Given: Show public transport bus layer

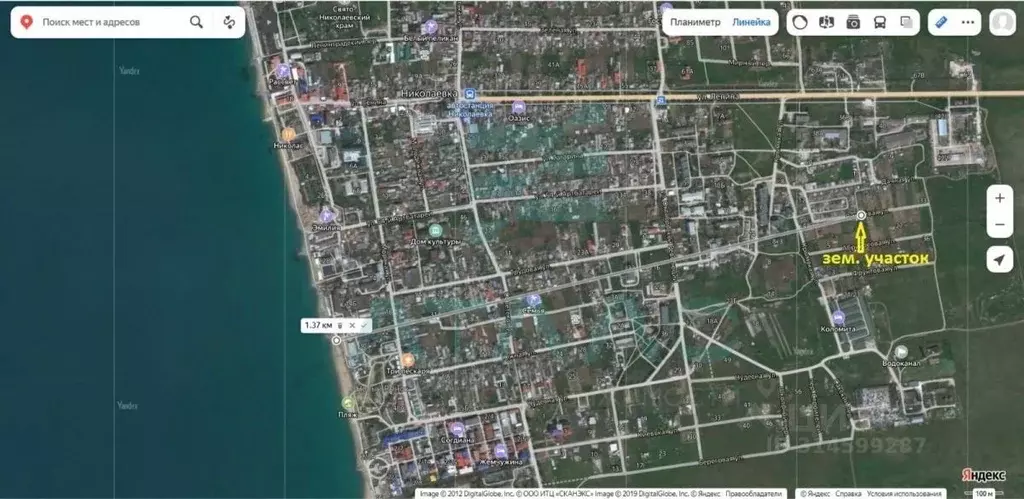Looking at the screenshot, I should tap(880, 22).
